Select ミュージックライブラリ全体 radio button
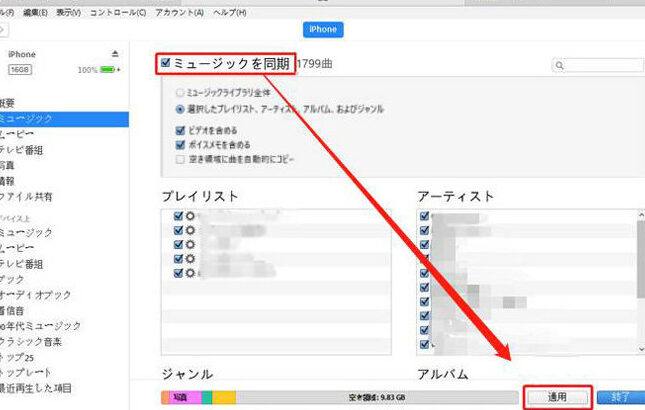Image resolution: width=645 pixels, height=410 pixels. click(180, 93)
